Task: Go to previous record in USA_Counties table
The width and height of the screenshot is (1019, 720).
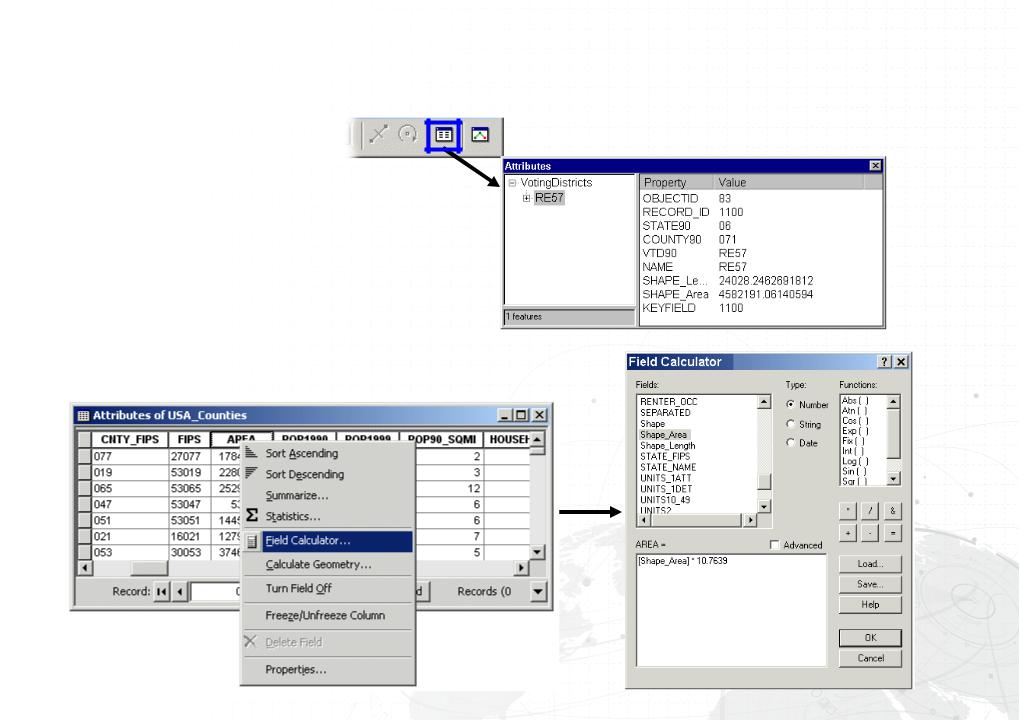Action: 180,591
